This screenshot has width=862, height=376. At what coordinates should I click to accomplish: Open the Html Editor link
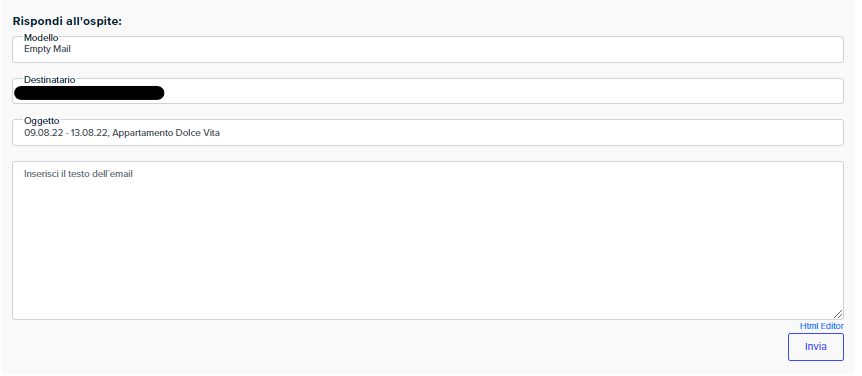pyautogui.click(x=822, y=326)
